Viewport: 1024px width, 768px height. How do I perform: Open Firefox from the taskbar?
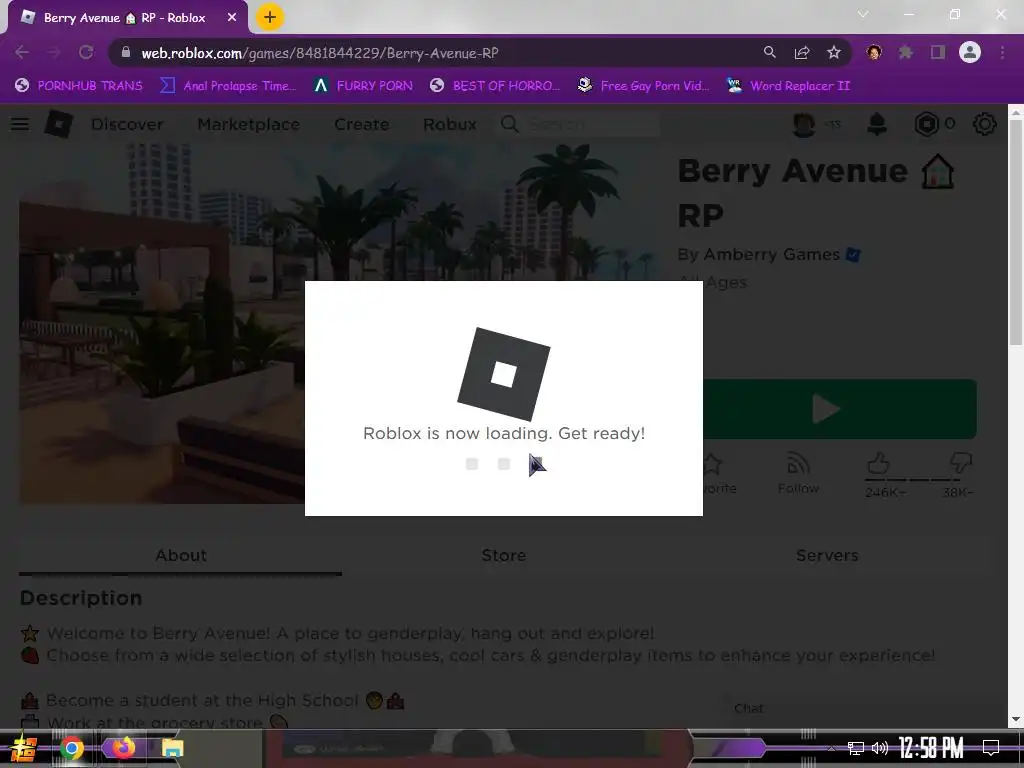point(123,748)
